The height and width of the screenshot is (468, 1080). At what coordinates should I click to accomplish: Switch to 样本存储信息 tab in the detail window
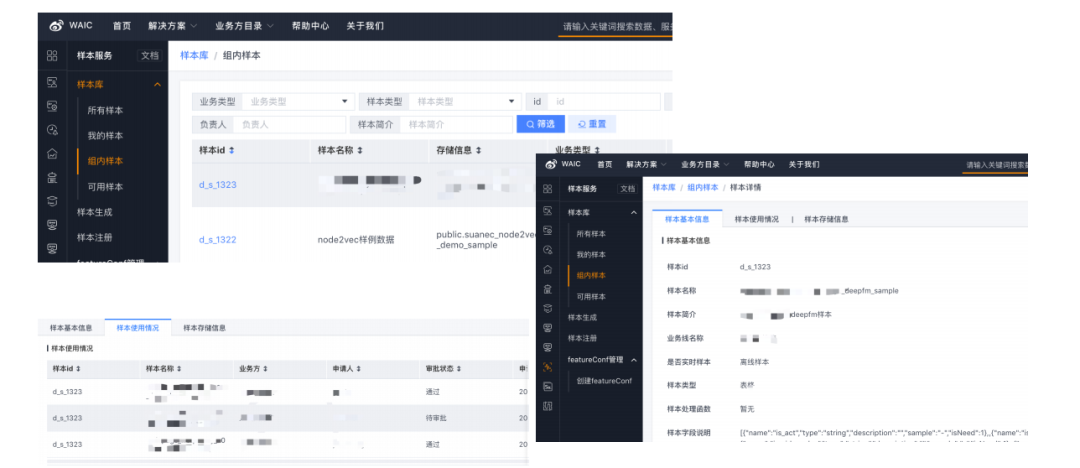point(826,219)
